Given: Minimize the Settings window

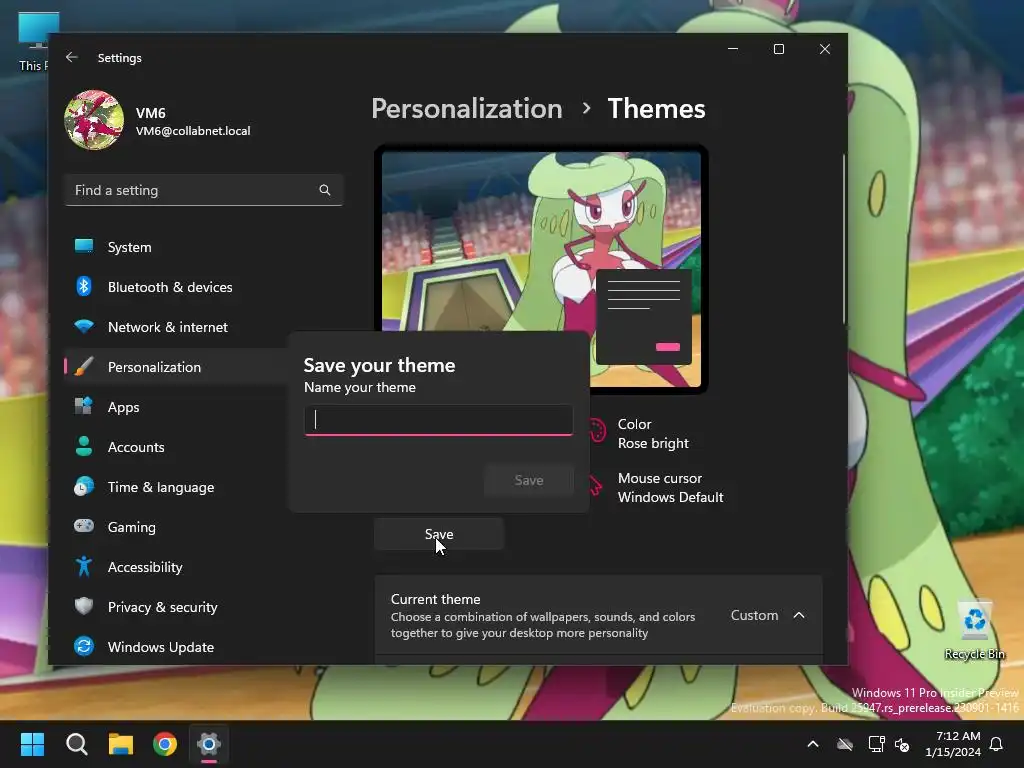Looking at the screenshot, I should [733, 49].
